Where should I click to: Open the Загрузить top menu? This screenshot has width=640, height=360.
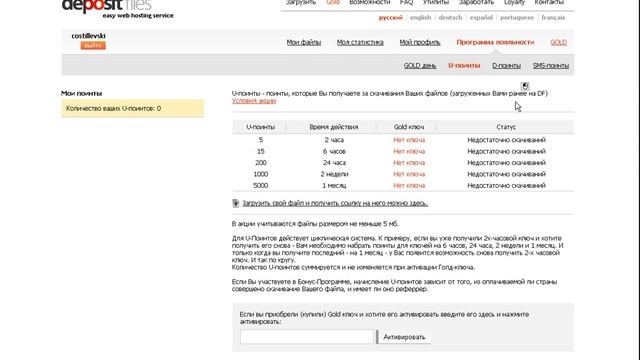301,2
